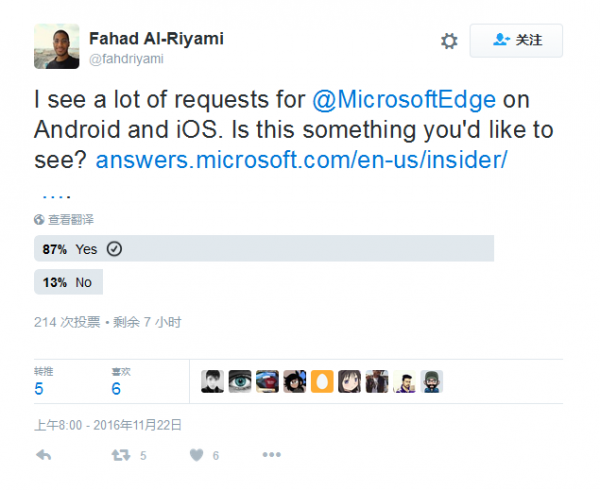The height and width of the screenshot is (490, 600).
Task: Click the globe translate icon
Action: tap(39, 219)
